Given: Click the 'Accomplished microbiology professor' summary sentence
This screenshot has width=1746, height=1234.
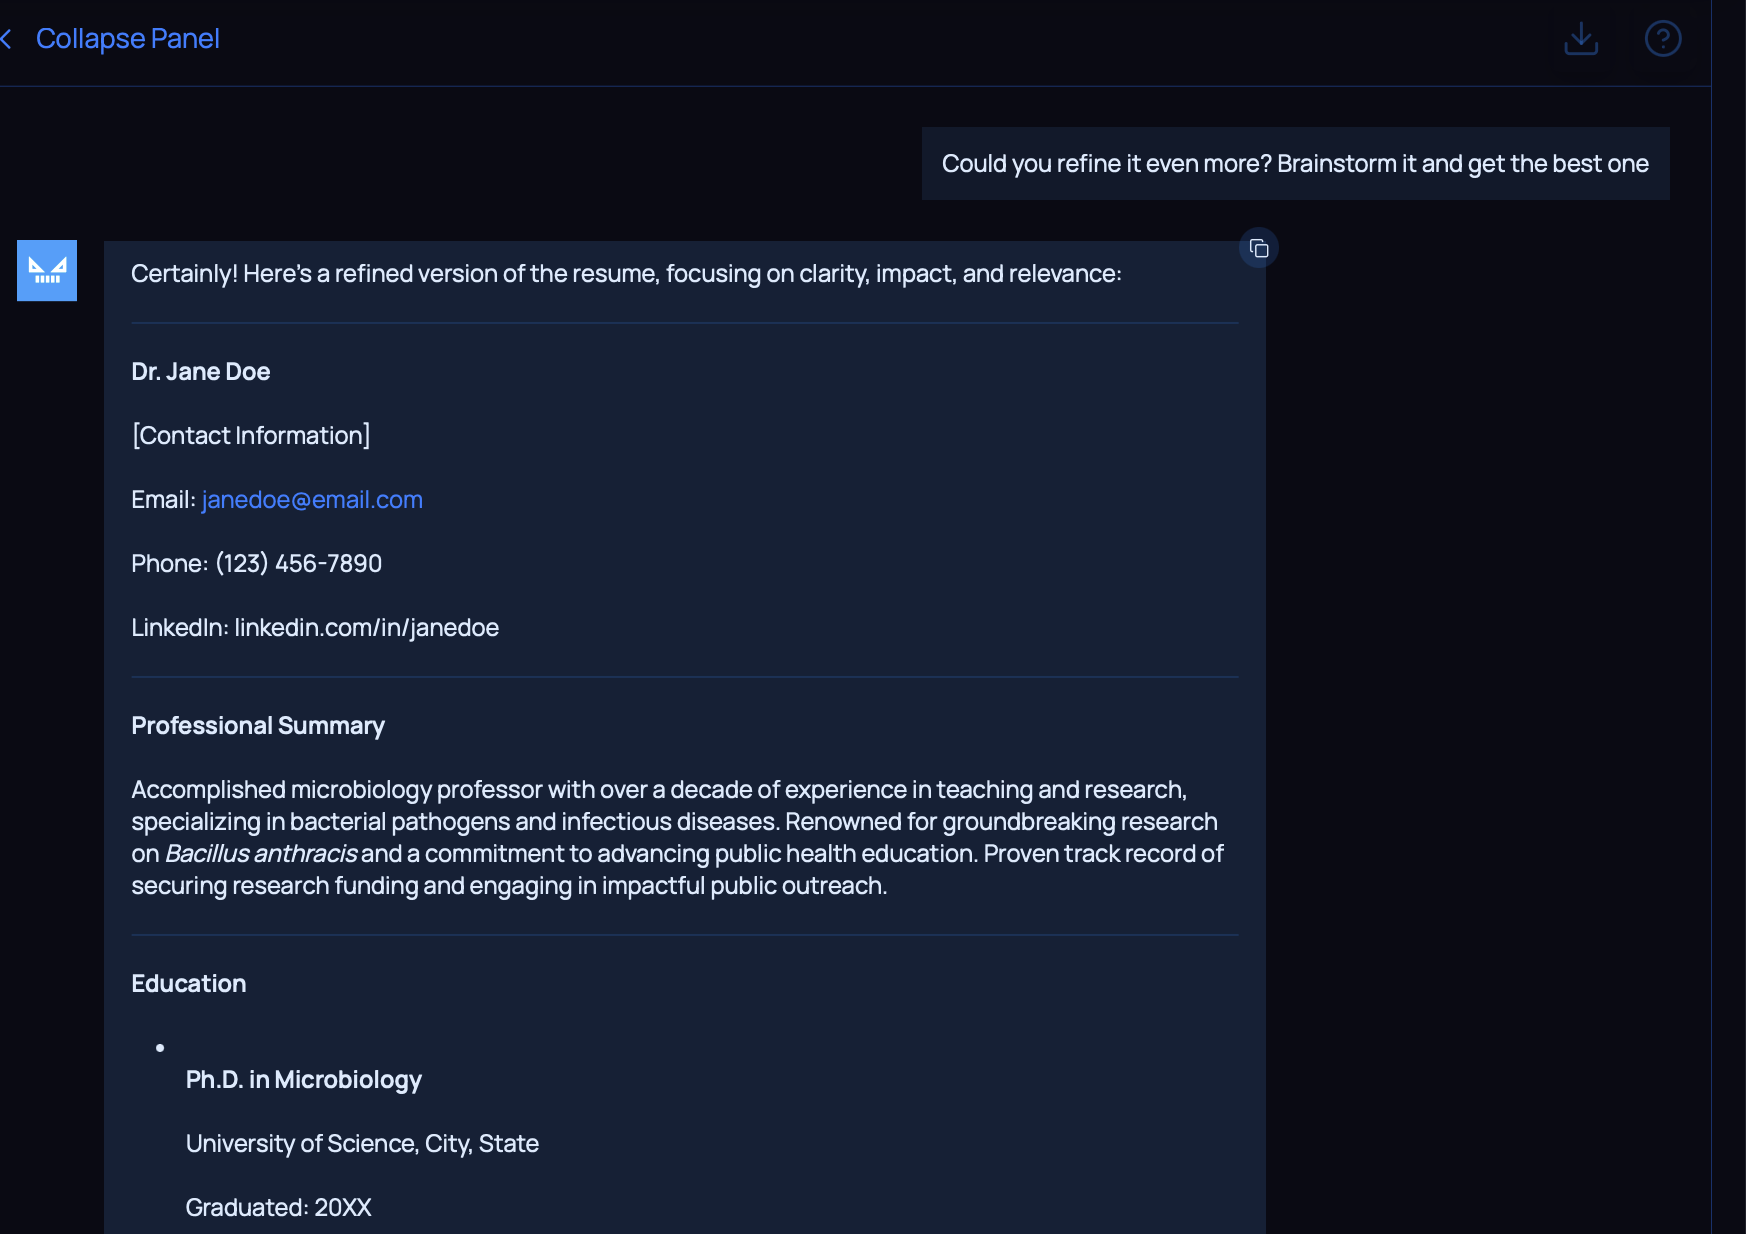Looking at the screenshot, I should tap(658, 790).
